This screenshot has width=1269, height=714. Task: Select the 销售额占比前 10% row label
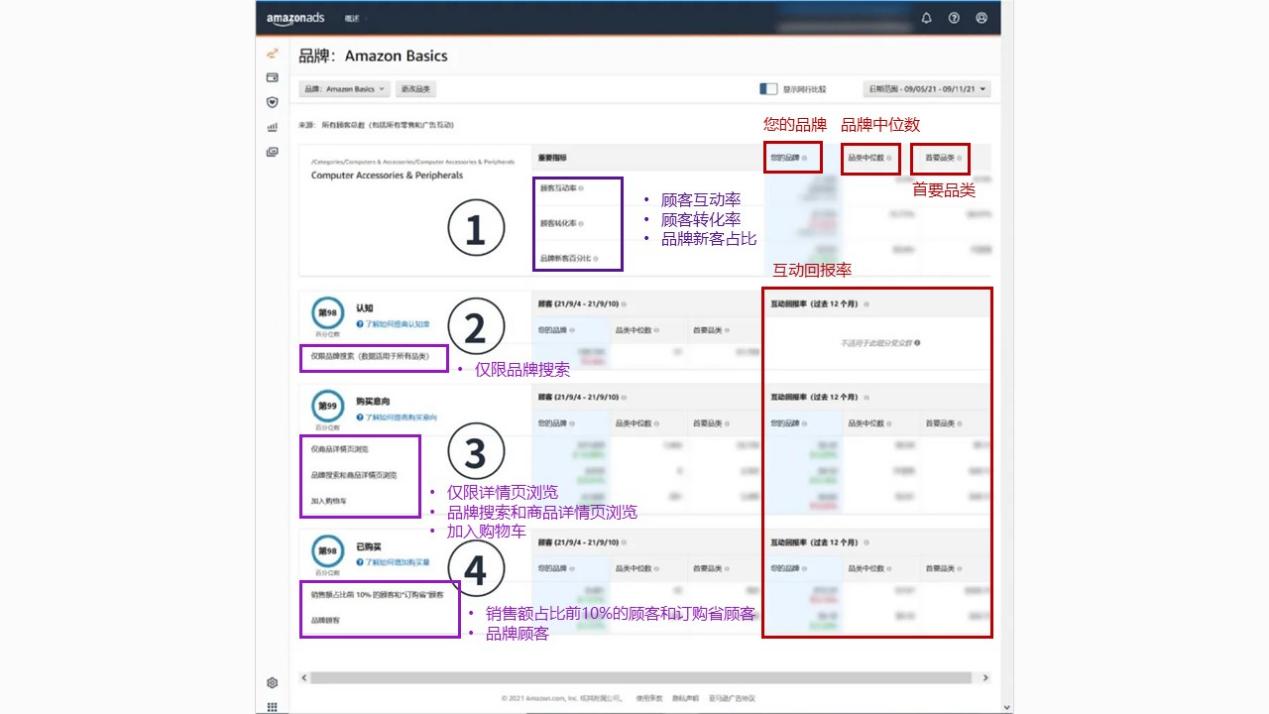377,594
